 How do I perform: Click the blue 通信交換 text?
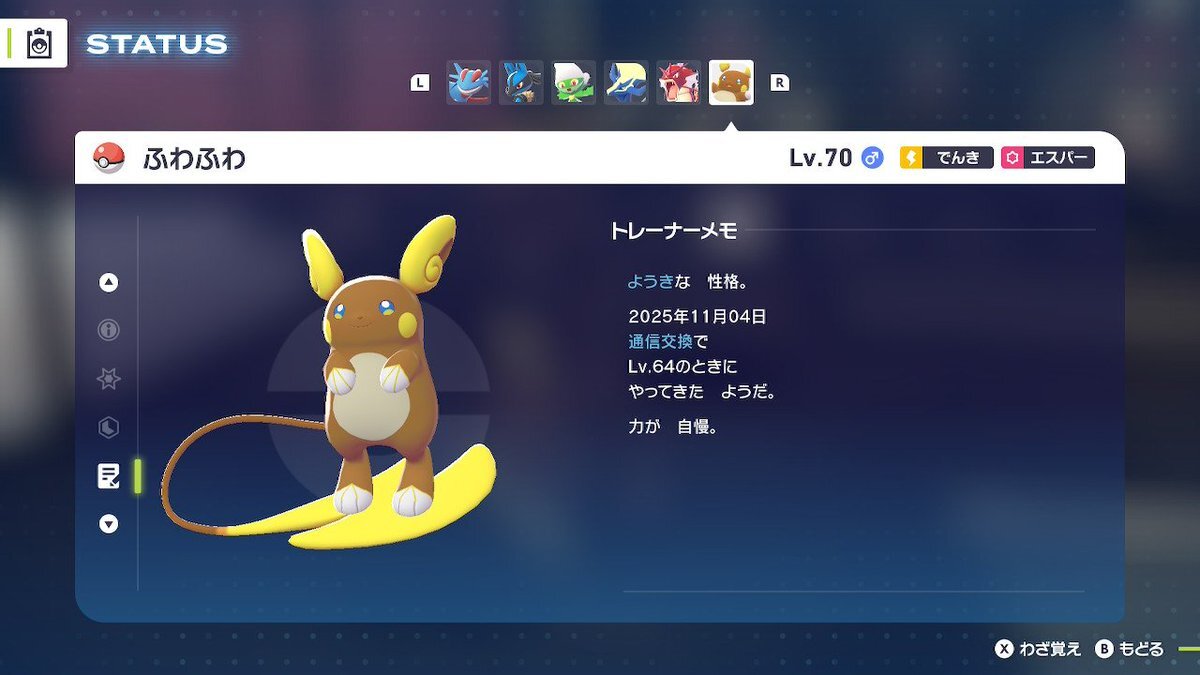pos(660,341)
